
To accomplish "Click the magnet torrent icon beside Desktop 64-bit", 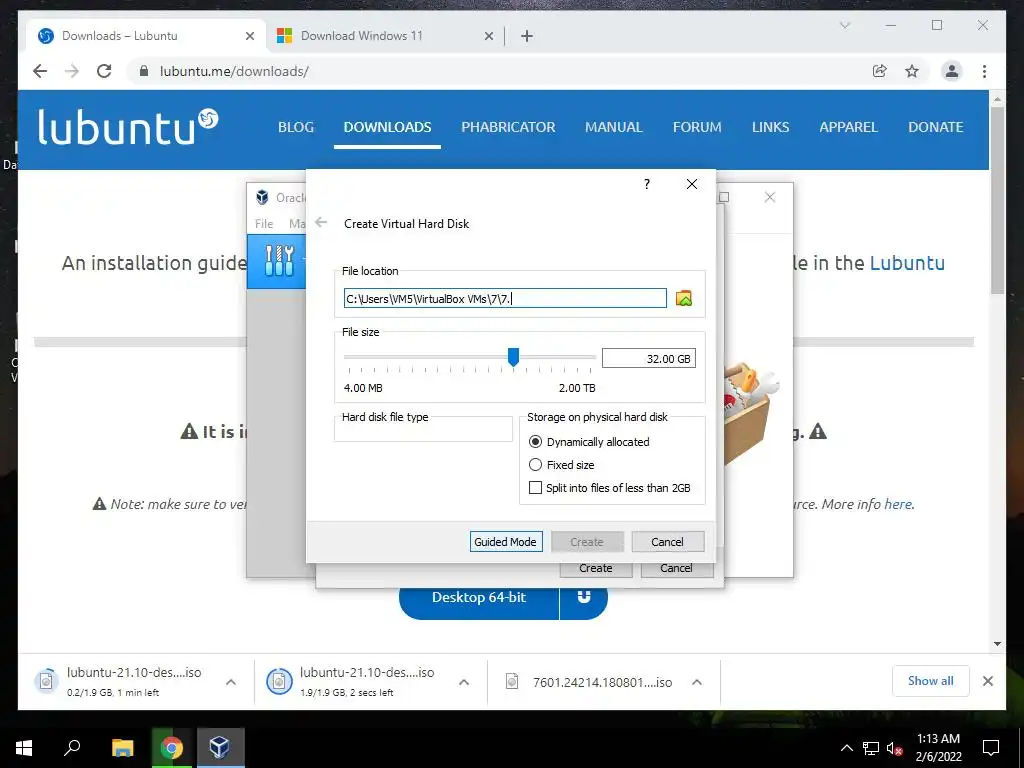I will point(584,598).
